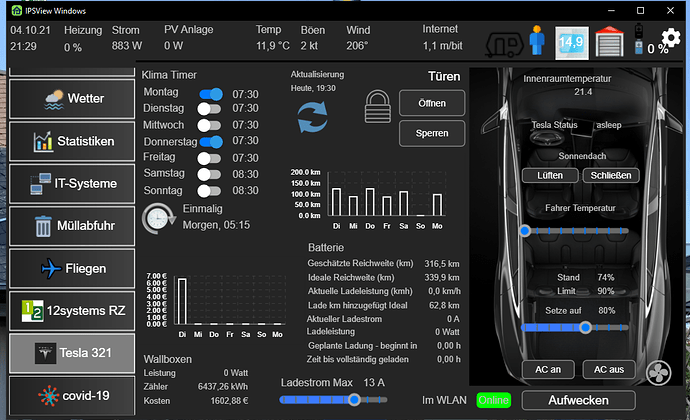Screen dimensions: 690x420
Task: Click the IPSView app icon in title bar
Action: (x=17, y=10)
